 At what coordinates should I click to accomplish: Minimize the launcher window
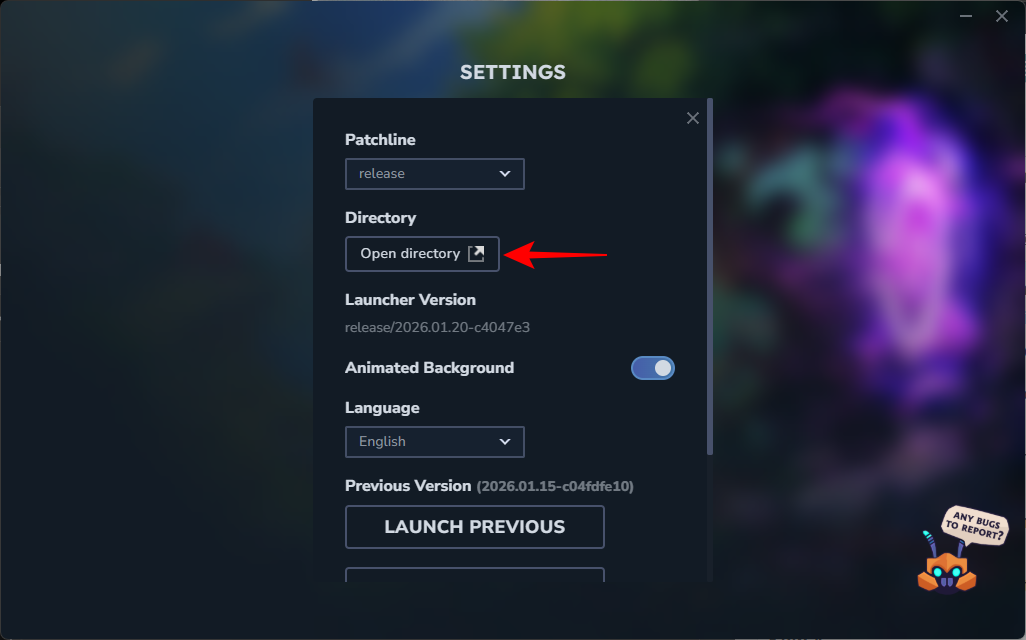(x=966, y=16)
